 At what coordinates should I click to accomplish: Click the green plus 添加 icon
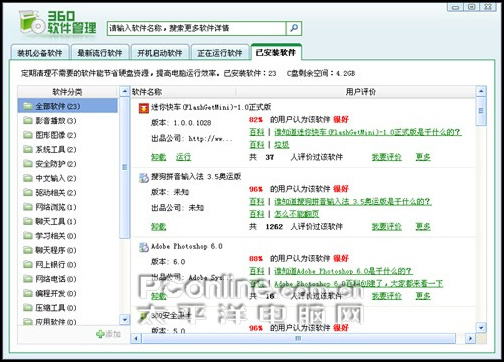pyautogui.click(x=100, y=334)
